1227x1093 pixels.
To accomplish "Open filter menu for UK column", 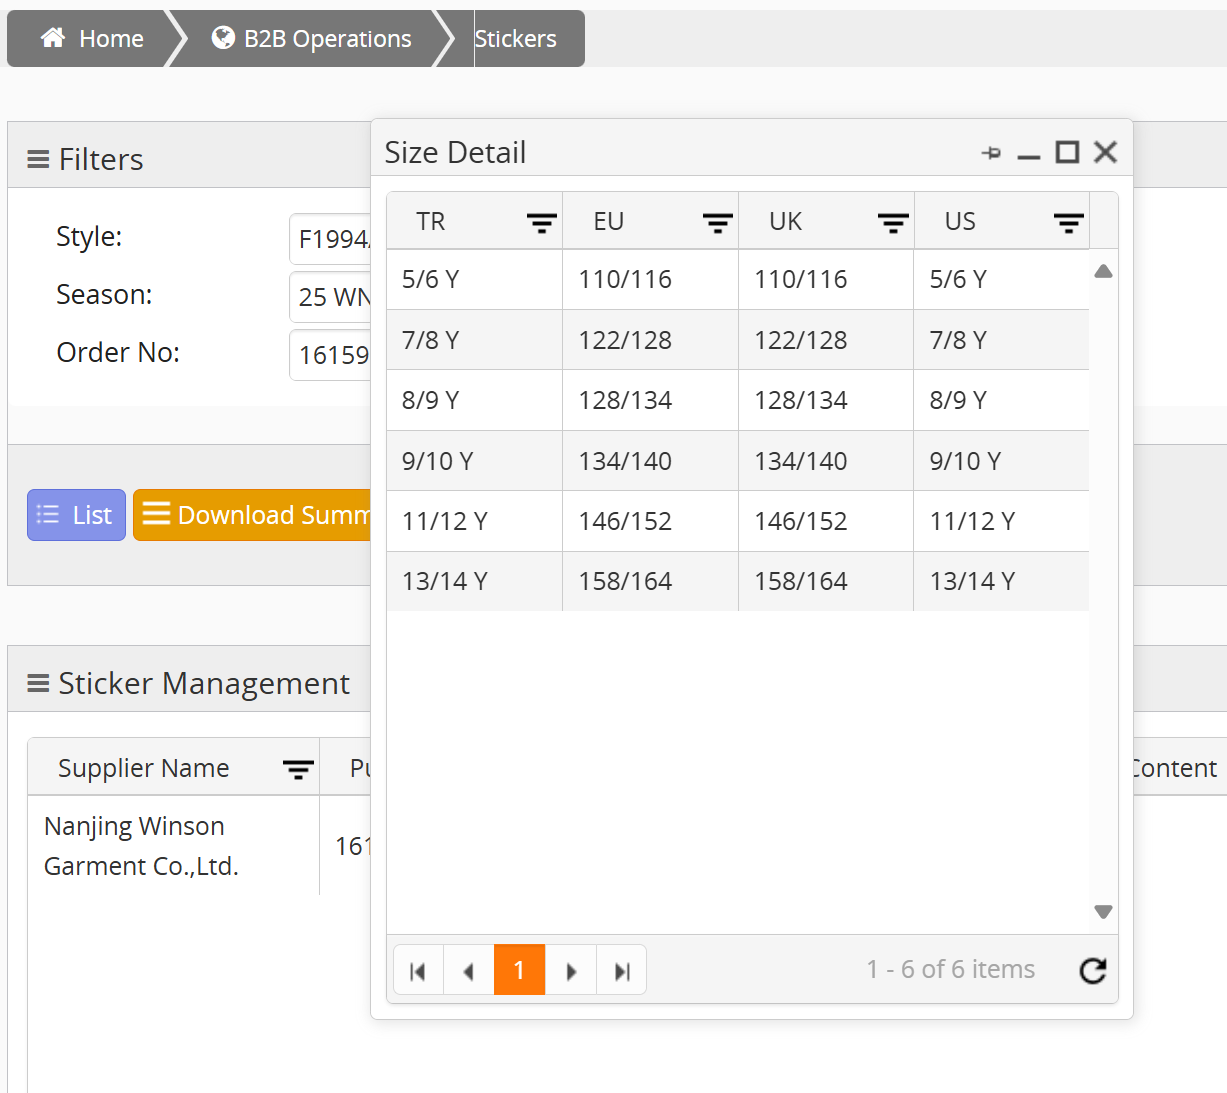I will click(x=892, y=223).
